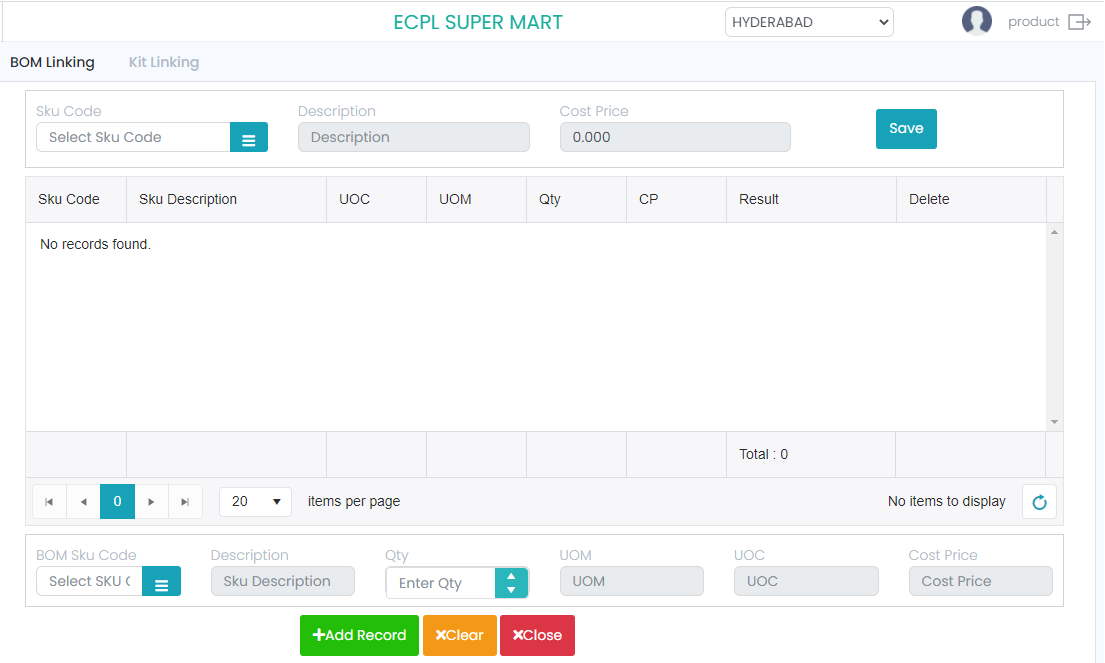Click the red Close button
1105x663 pixels.
[x=537, y=636]
